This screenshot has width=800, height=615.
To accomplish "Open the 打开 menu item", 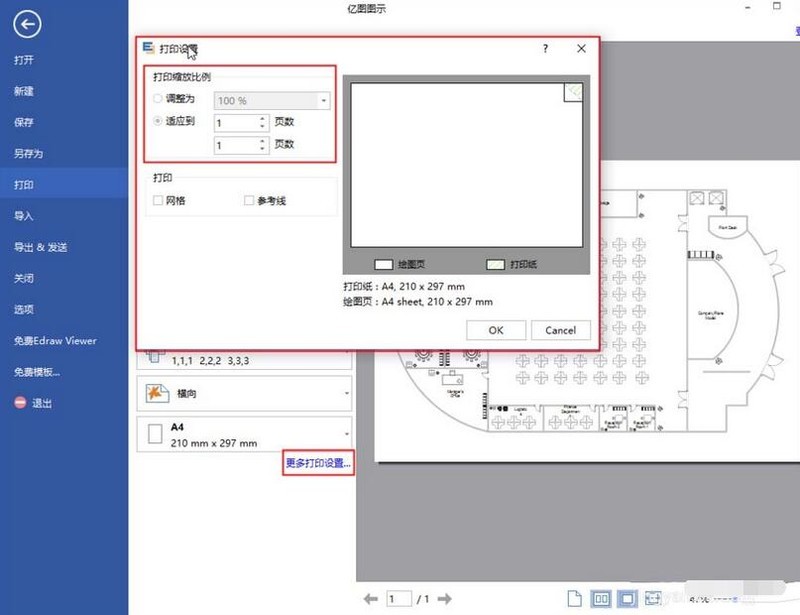I will coord(24,60).
